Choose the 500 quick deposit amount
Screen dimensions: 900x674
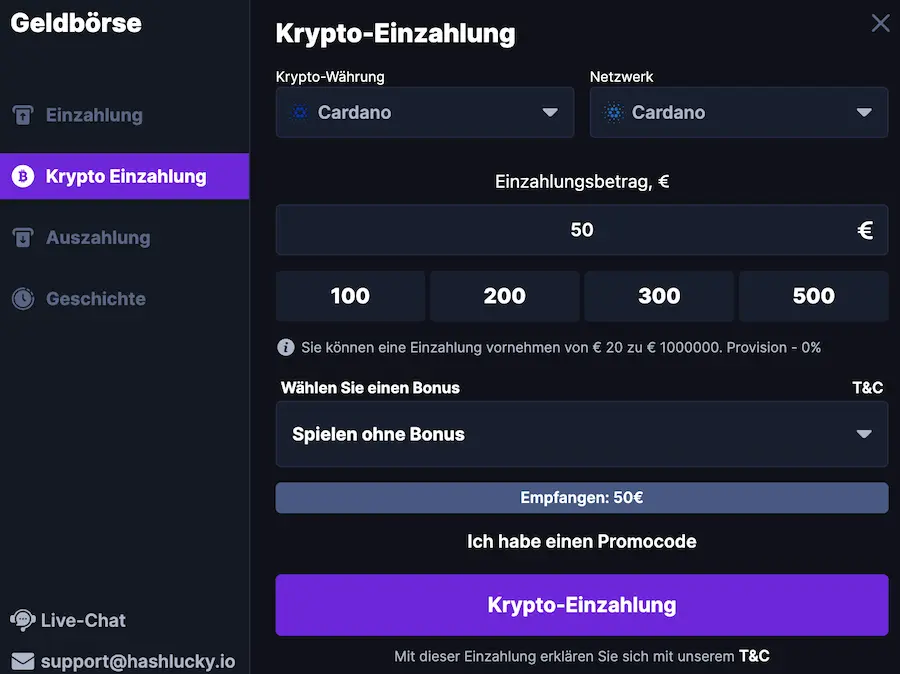point(813,296)
